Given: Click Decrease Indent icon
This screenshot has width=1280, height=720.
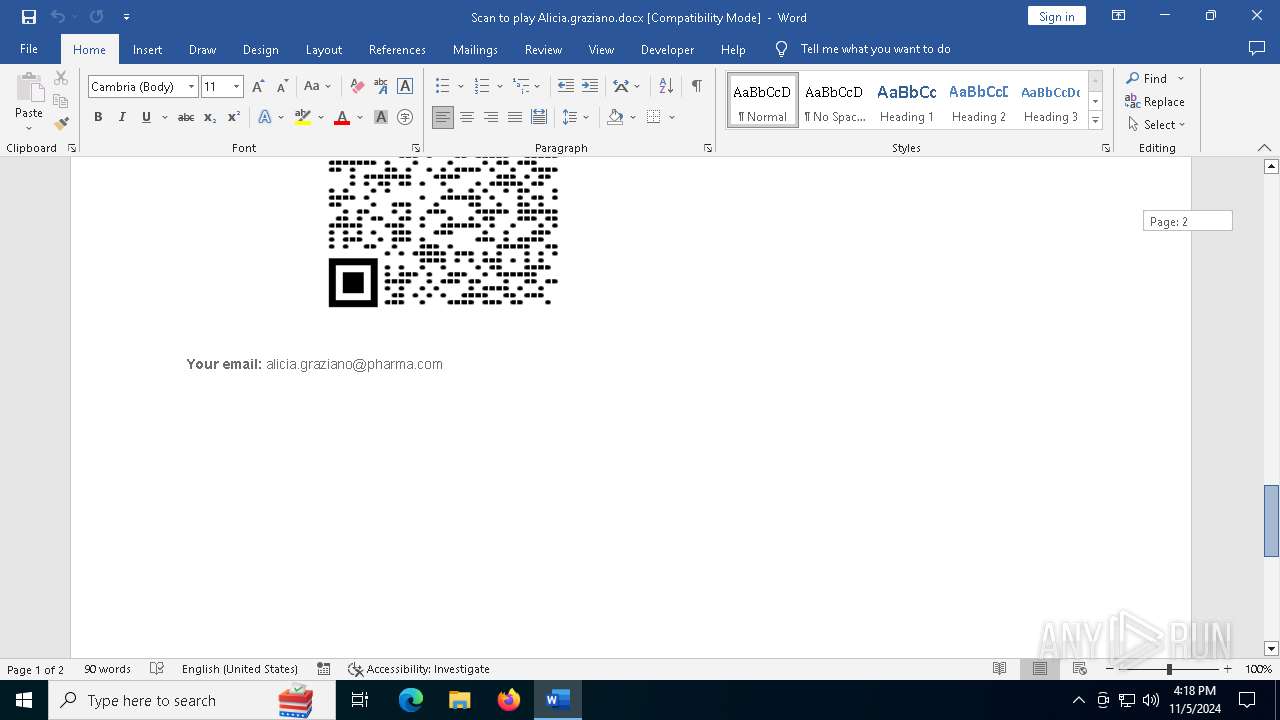Looking at the screenshot, I should tap(566, 86).
